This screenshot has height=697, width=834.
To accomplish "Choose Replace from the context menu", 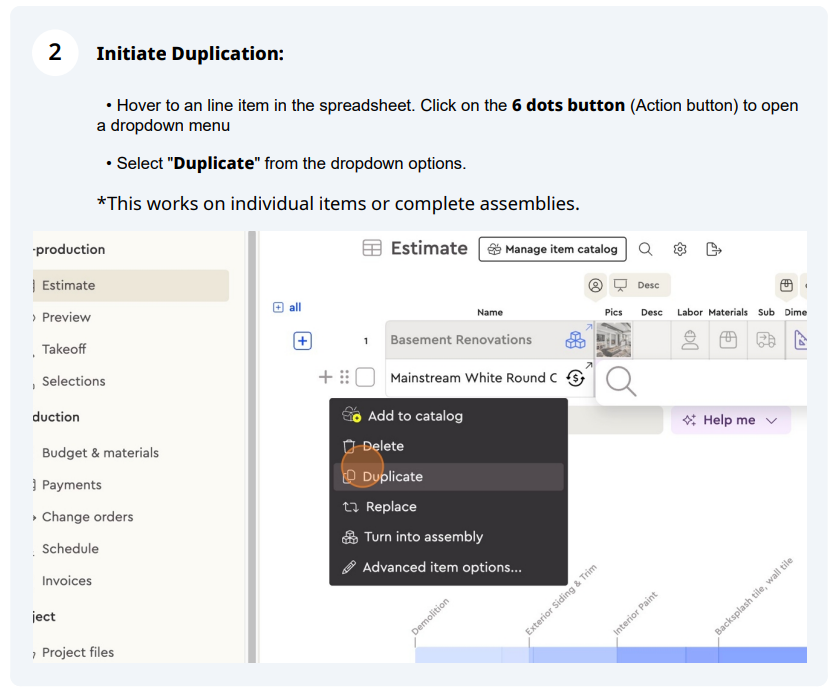I will [448, 507].
